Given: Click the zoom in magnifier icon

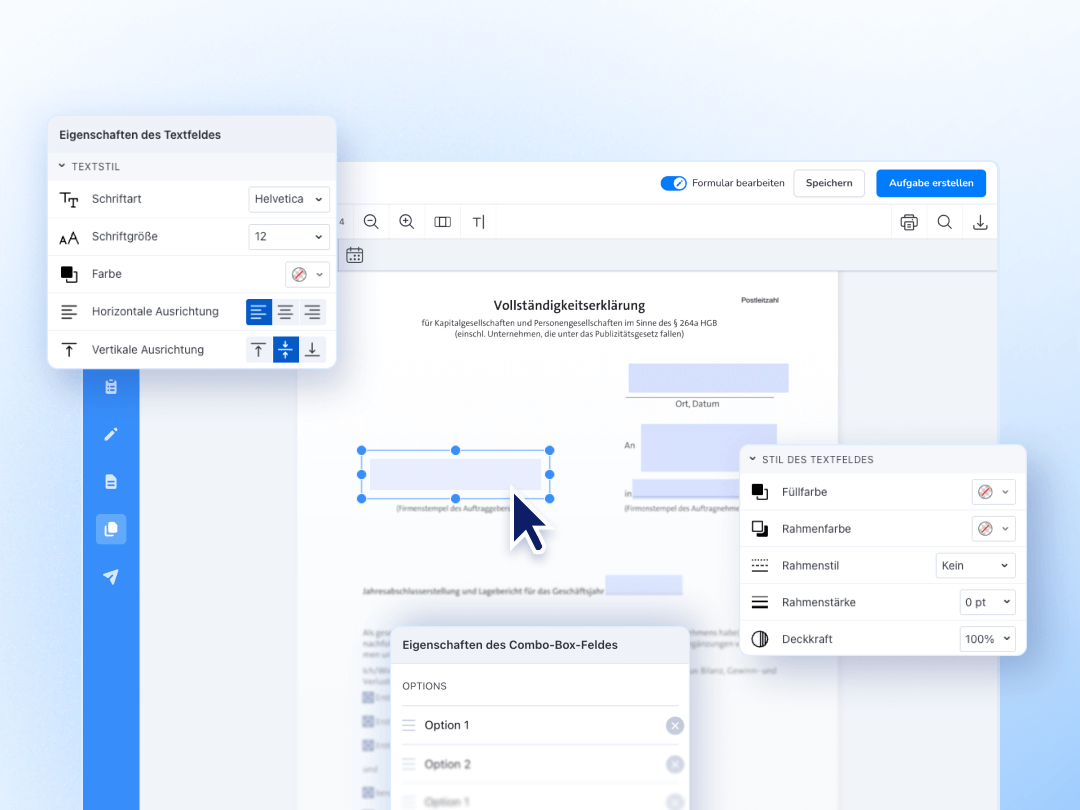Looking at the screenshot, I should pyautogui.click(x=406, y=222).
